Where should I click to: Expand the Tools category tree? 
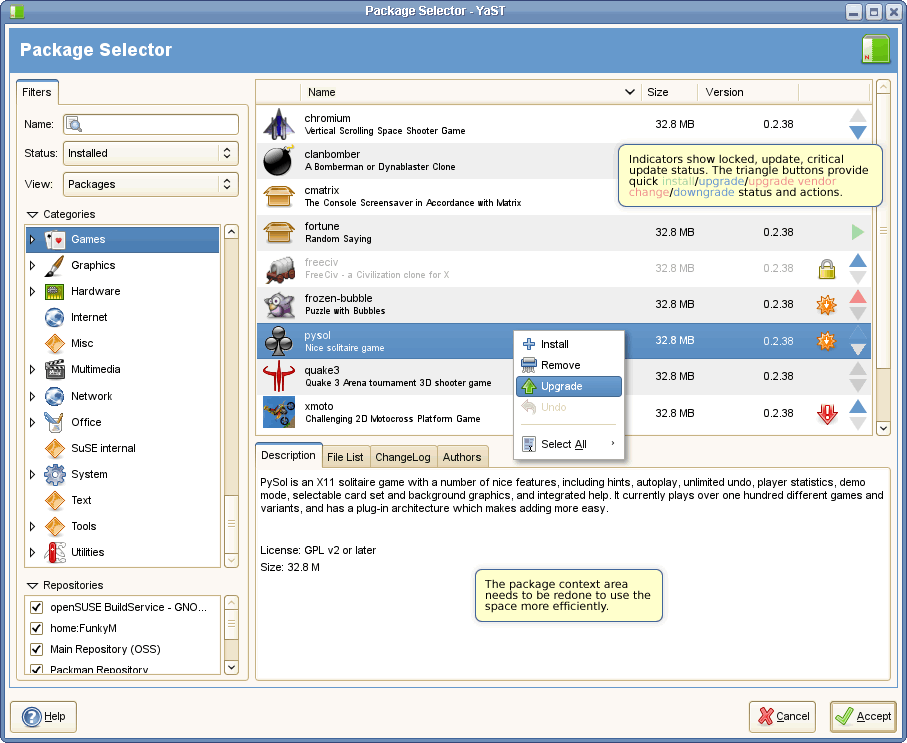tap(32, 526)
